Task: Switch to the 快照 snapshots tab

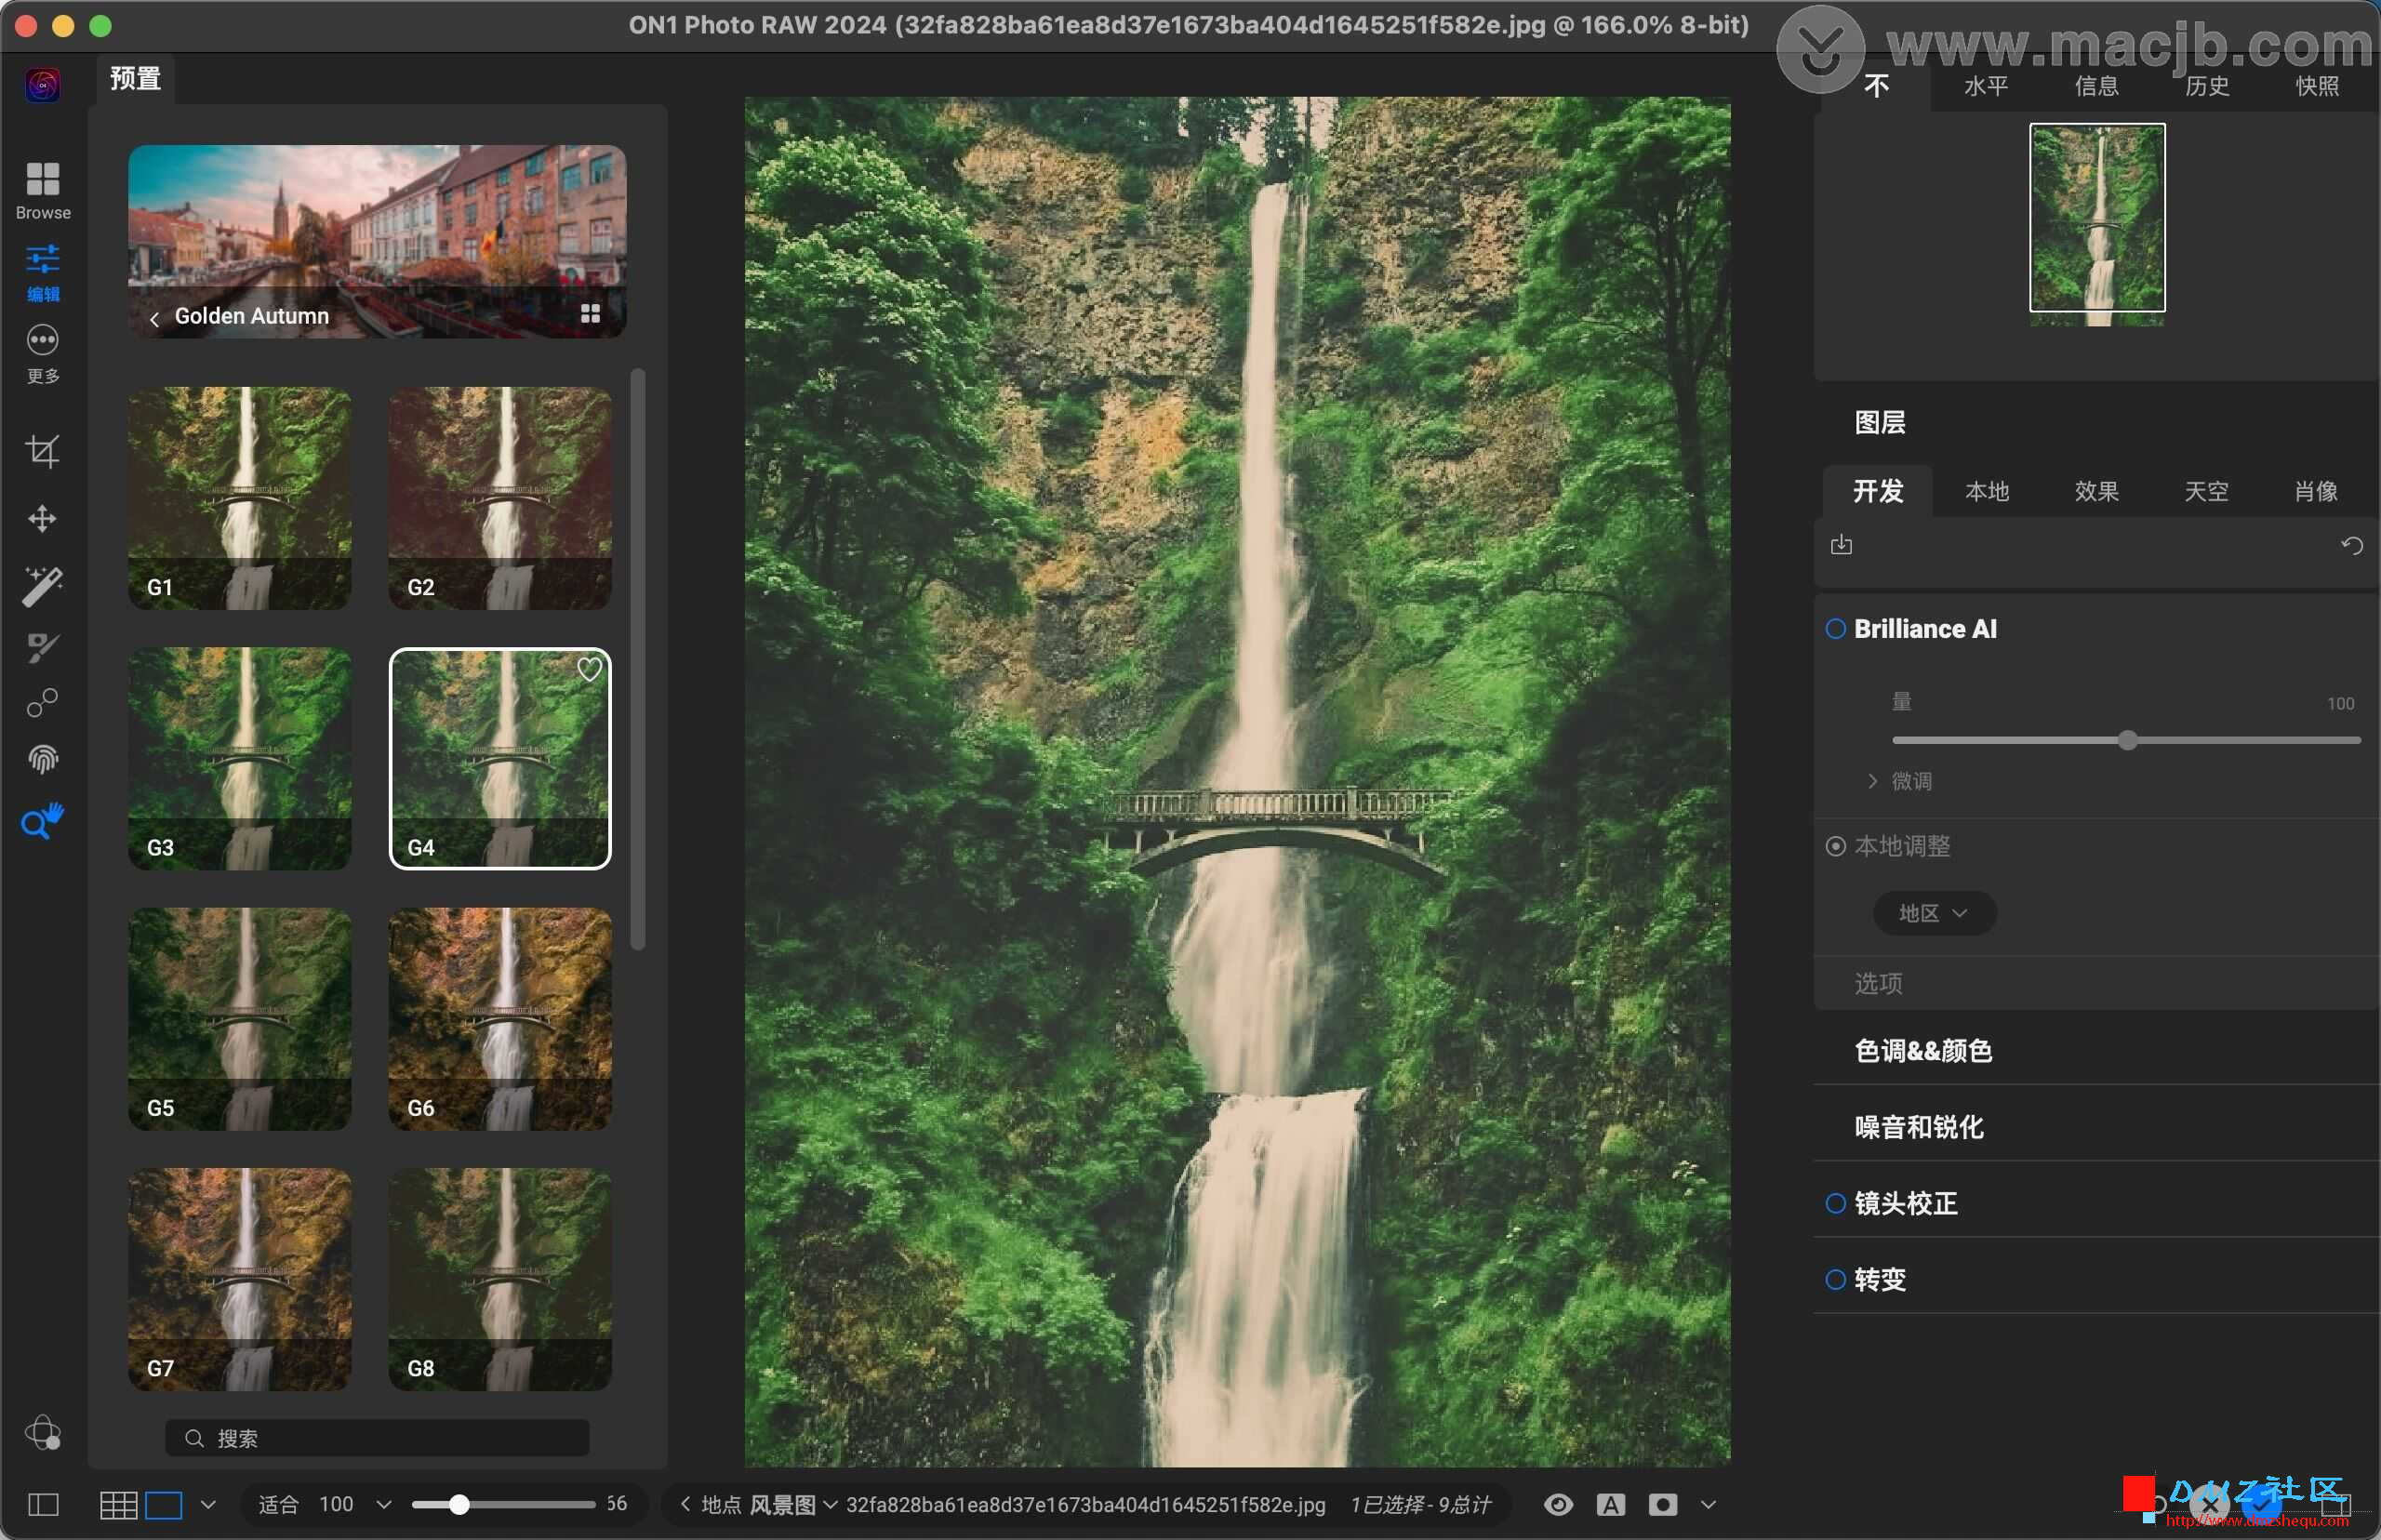Action: [x=2317, y=86]
